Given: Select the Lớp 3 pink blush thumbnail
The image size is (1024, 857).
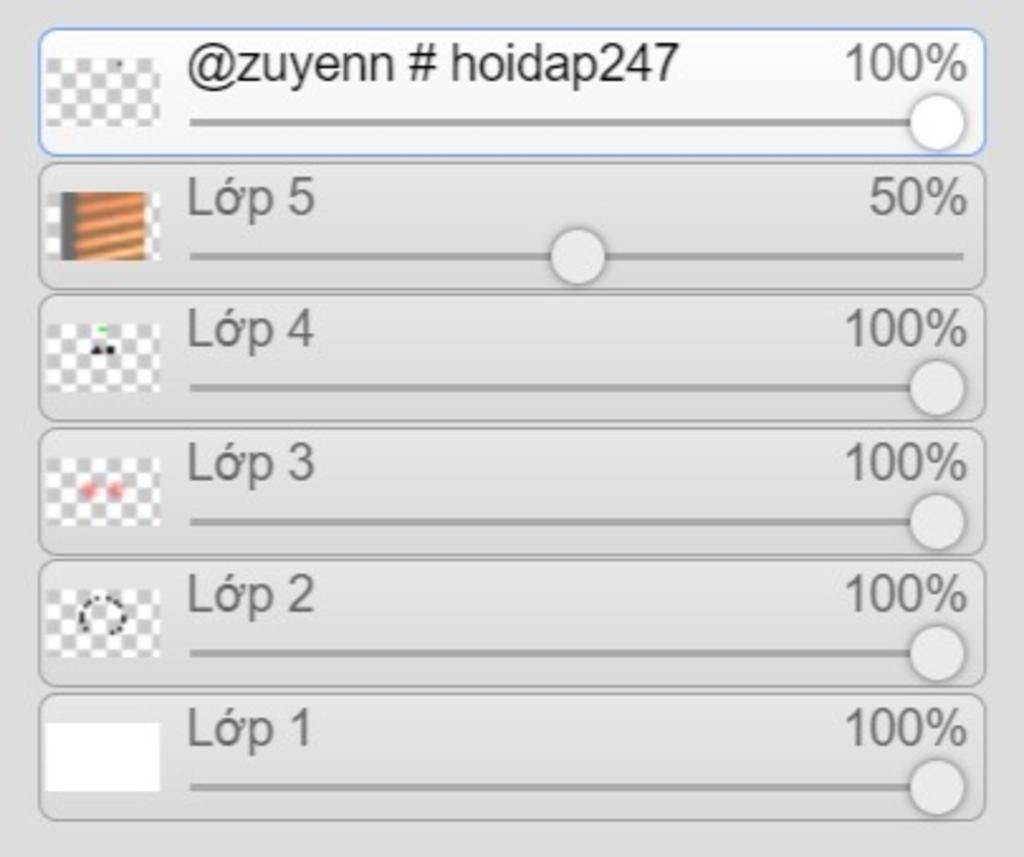Looking at the screenshot, I should pyautogui.click(x=103, y=492).
